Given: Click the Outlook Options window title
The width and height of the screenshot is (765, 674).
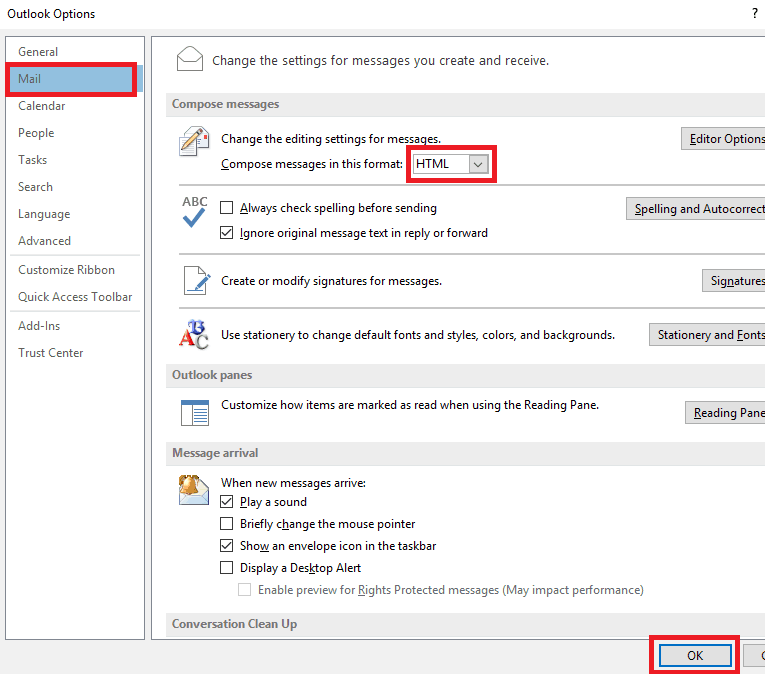Looking at the screenshot, I should coord(51,14).
